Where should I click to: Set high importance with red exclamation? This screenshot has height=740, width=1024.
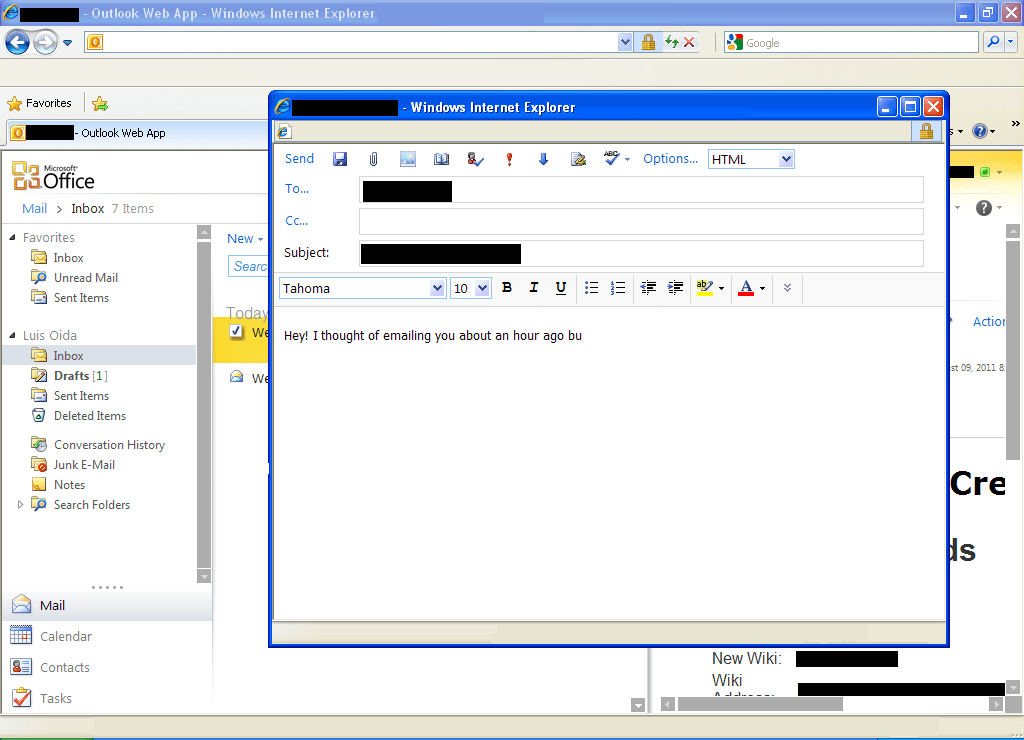[x=509, y=159]
